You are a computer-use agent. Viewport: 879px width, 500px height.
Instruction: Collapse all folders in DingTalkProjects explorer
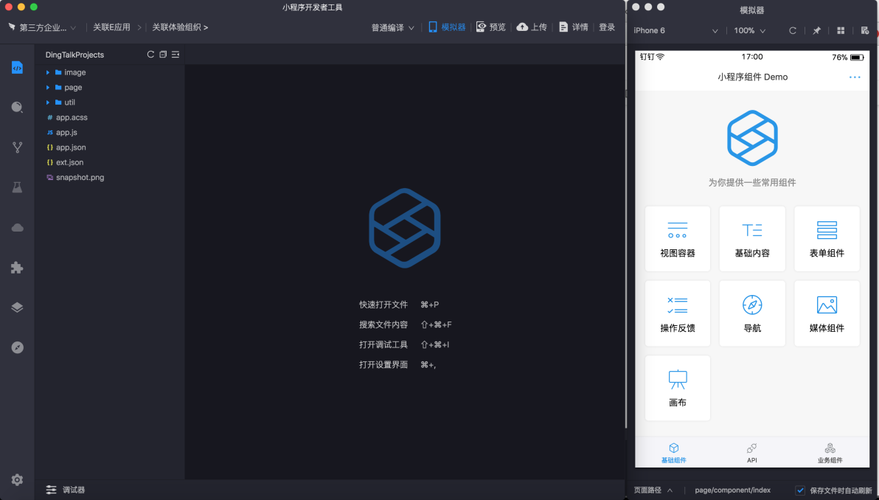163,54
